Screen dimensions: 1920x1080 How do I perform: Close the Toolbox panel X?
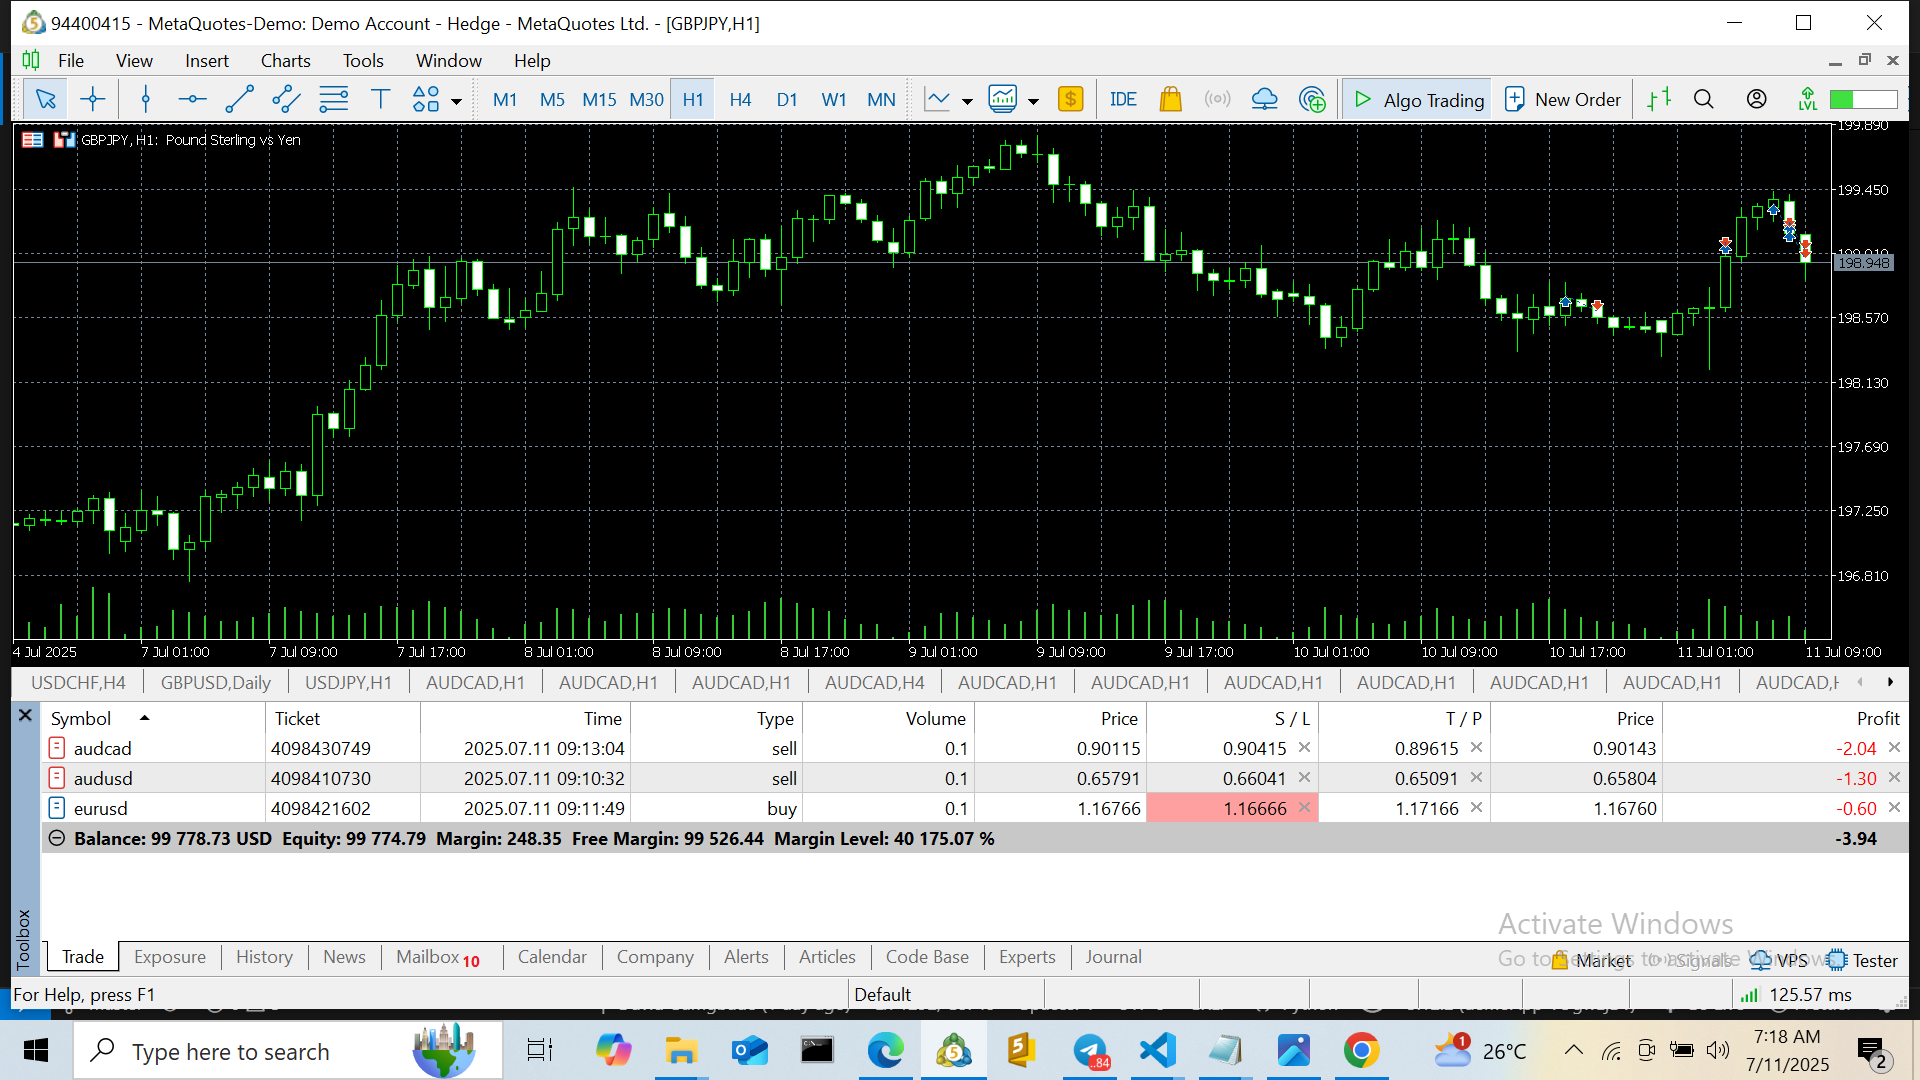pos(26,716)
